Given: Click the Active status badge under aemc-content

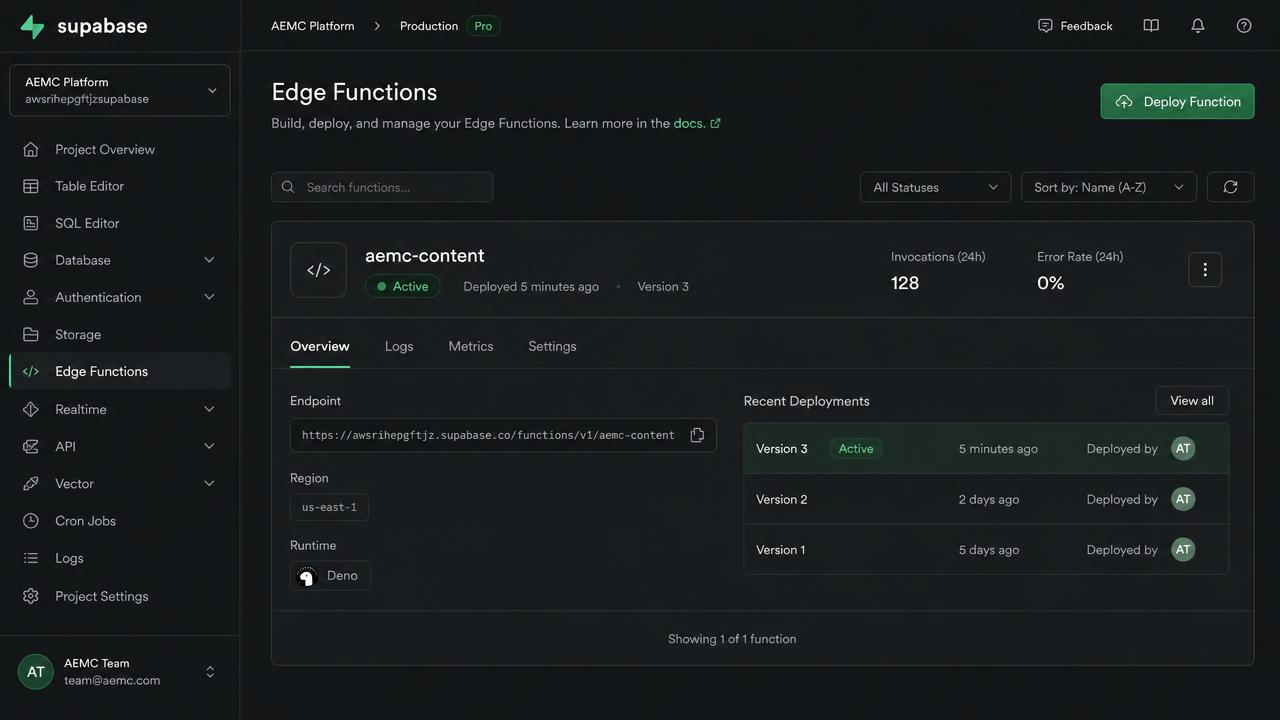Looking at the screenshot, I should (402, 286).
